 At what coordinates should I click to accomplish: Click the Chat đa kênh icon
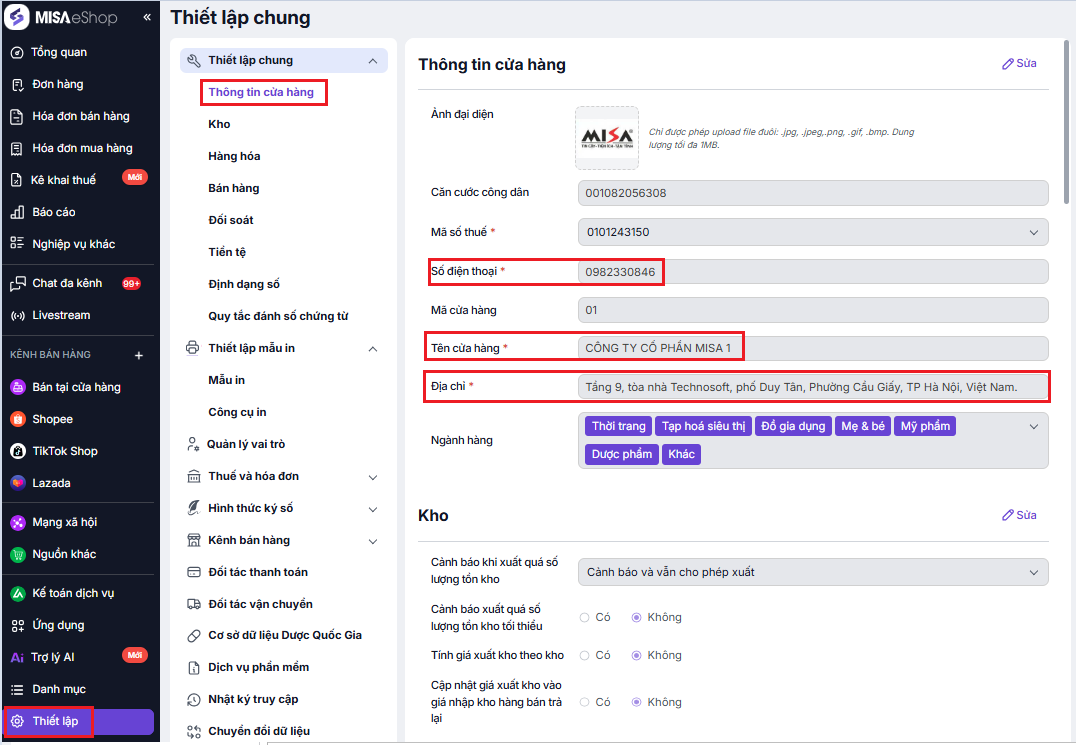point(17,283)
